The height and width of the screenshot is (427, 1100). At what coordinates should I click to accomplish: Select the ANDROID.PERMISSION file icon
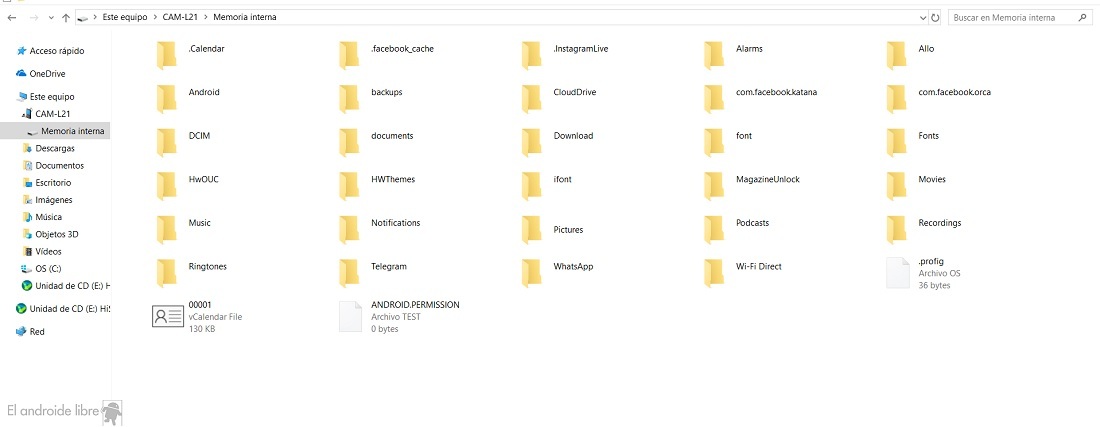click(351, 316)
